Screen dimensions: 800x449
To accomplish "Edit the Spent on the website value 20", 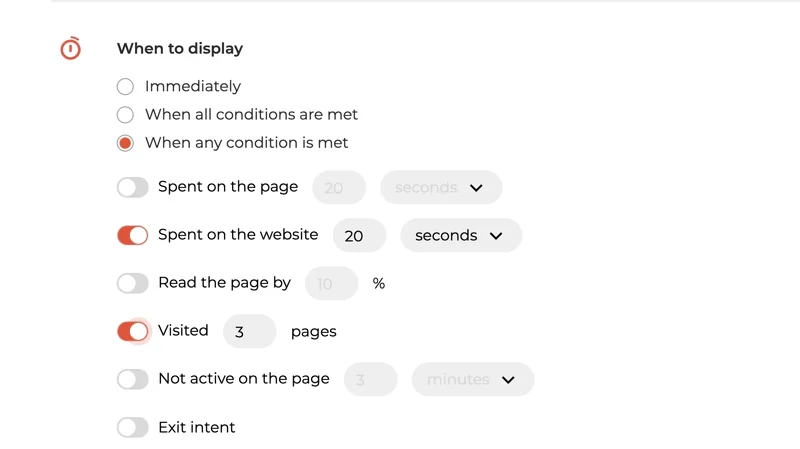I will [x=359, y=235].
